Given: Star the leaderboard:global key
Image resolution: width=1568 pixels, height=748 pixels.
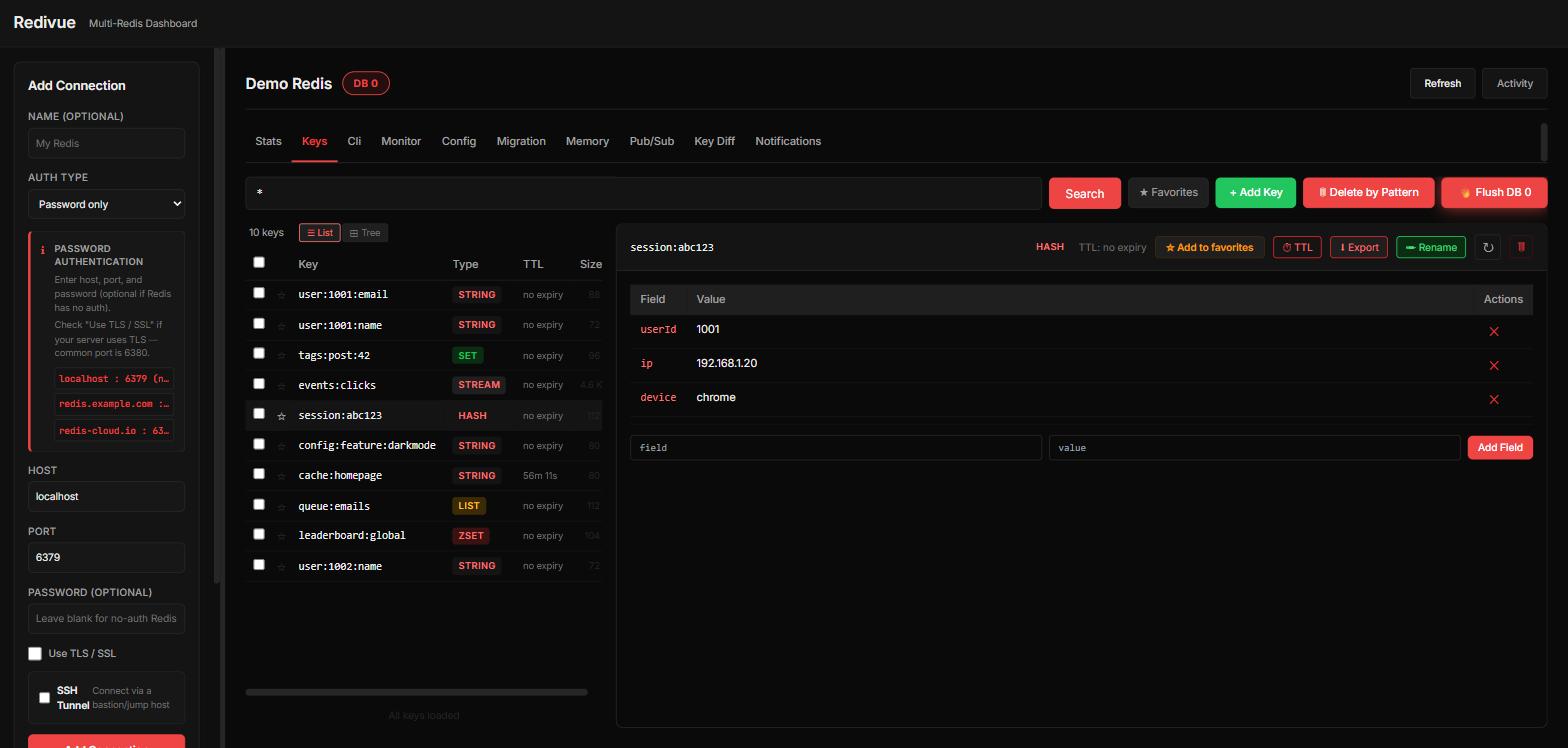Looking at the screenshot, I should point(281,536).
